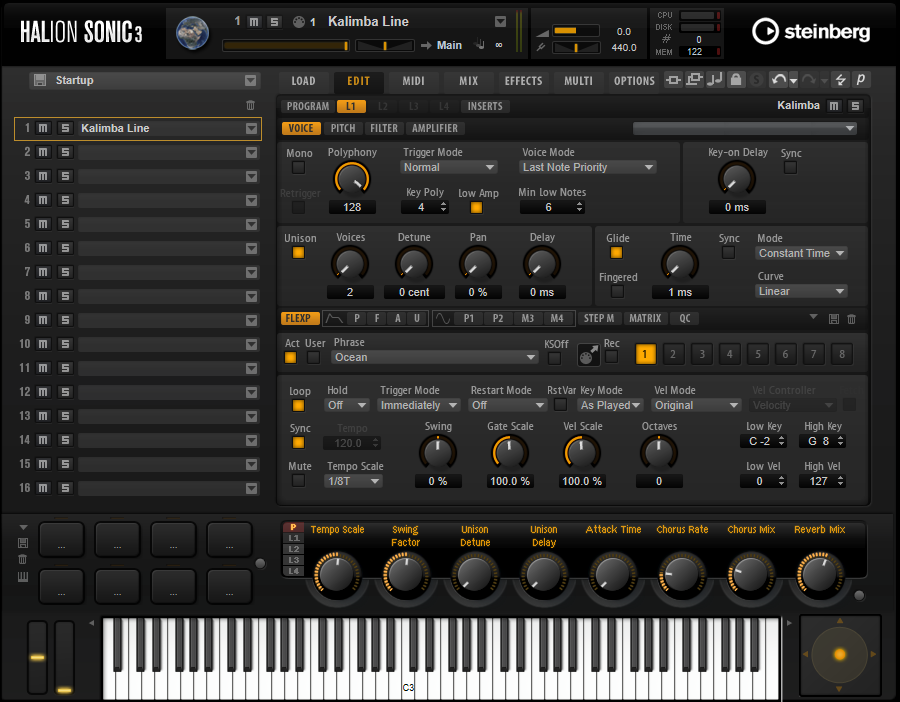Toggle the Mono checkbox
Image resolution: width=900 pixels, height=702 pixels.
pos(298,168)
